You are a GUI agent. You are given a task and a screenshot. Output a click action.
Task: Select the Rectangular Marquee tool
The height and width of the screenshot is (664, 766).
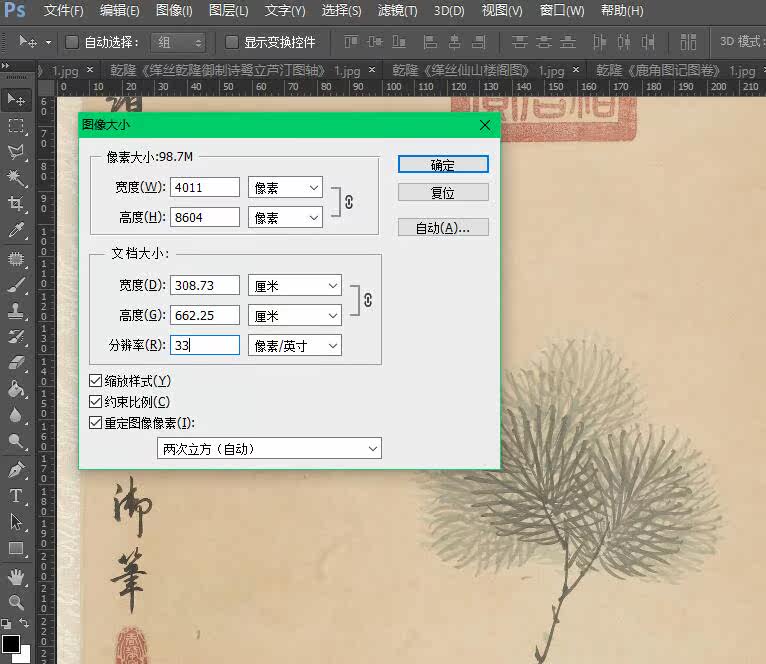click(16, 126)
